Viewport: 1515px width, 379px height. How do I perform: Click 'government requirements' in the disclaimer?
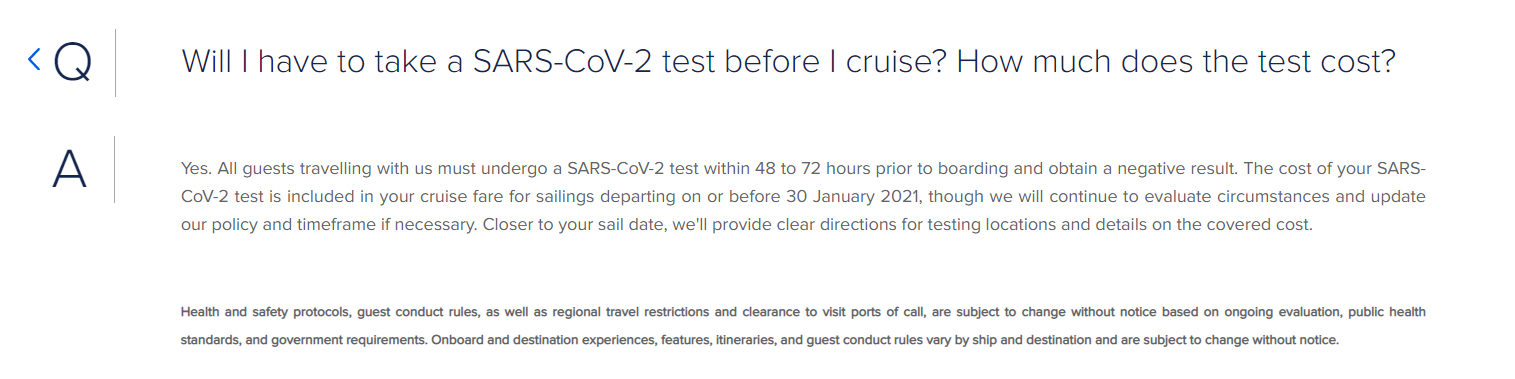(349, 340)
